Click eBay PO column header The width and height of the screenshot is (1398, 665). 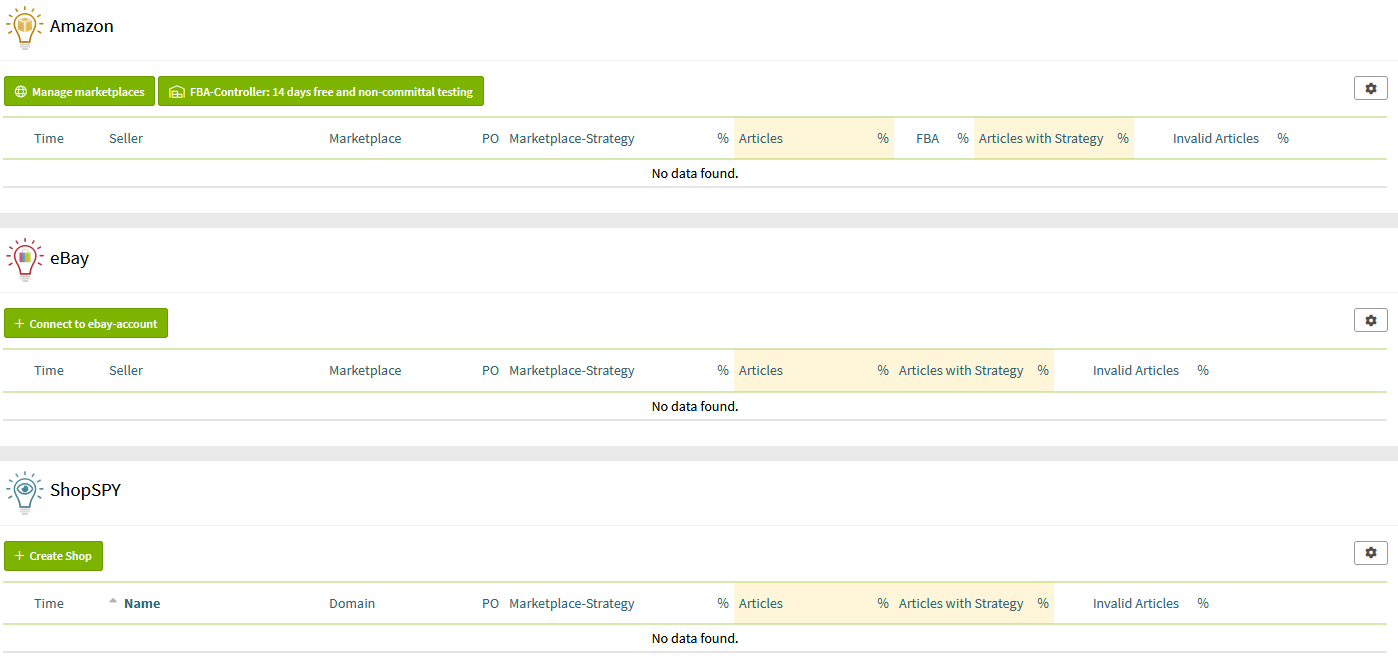[490, 370]
